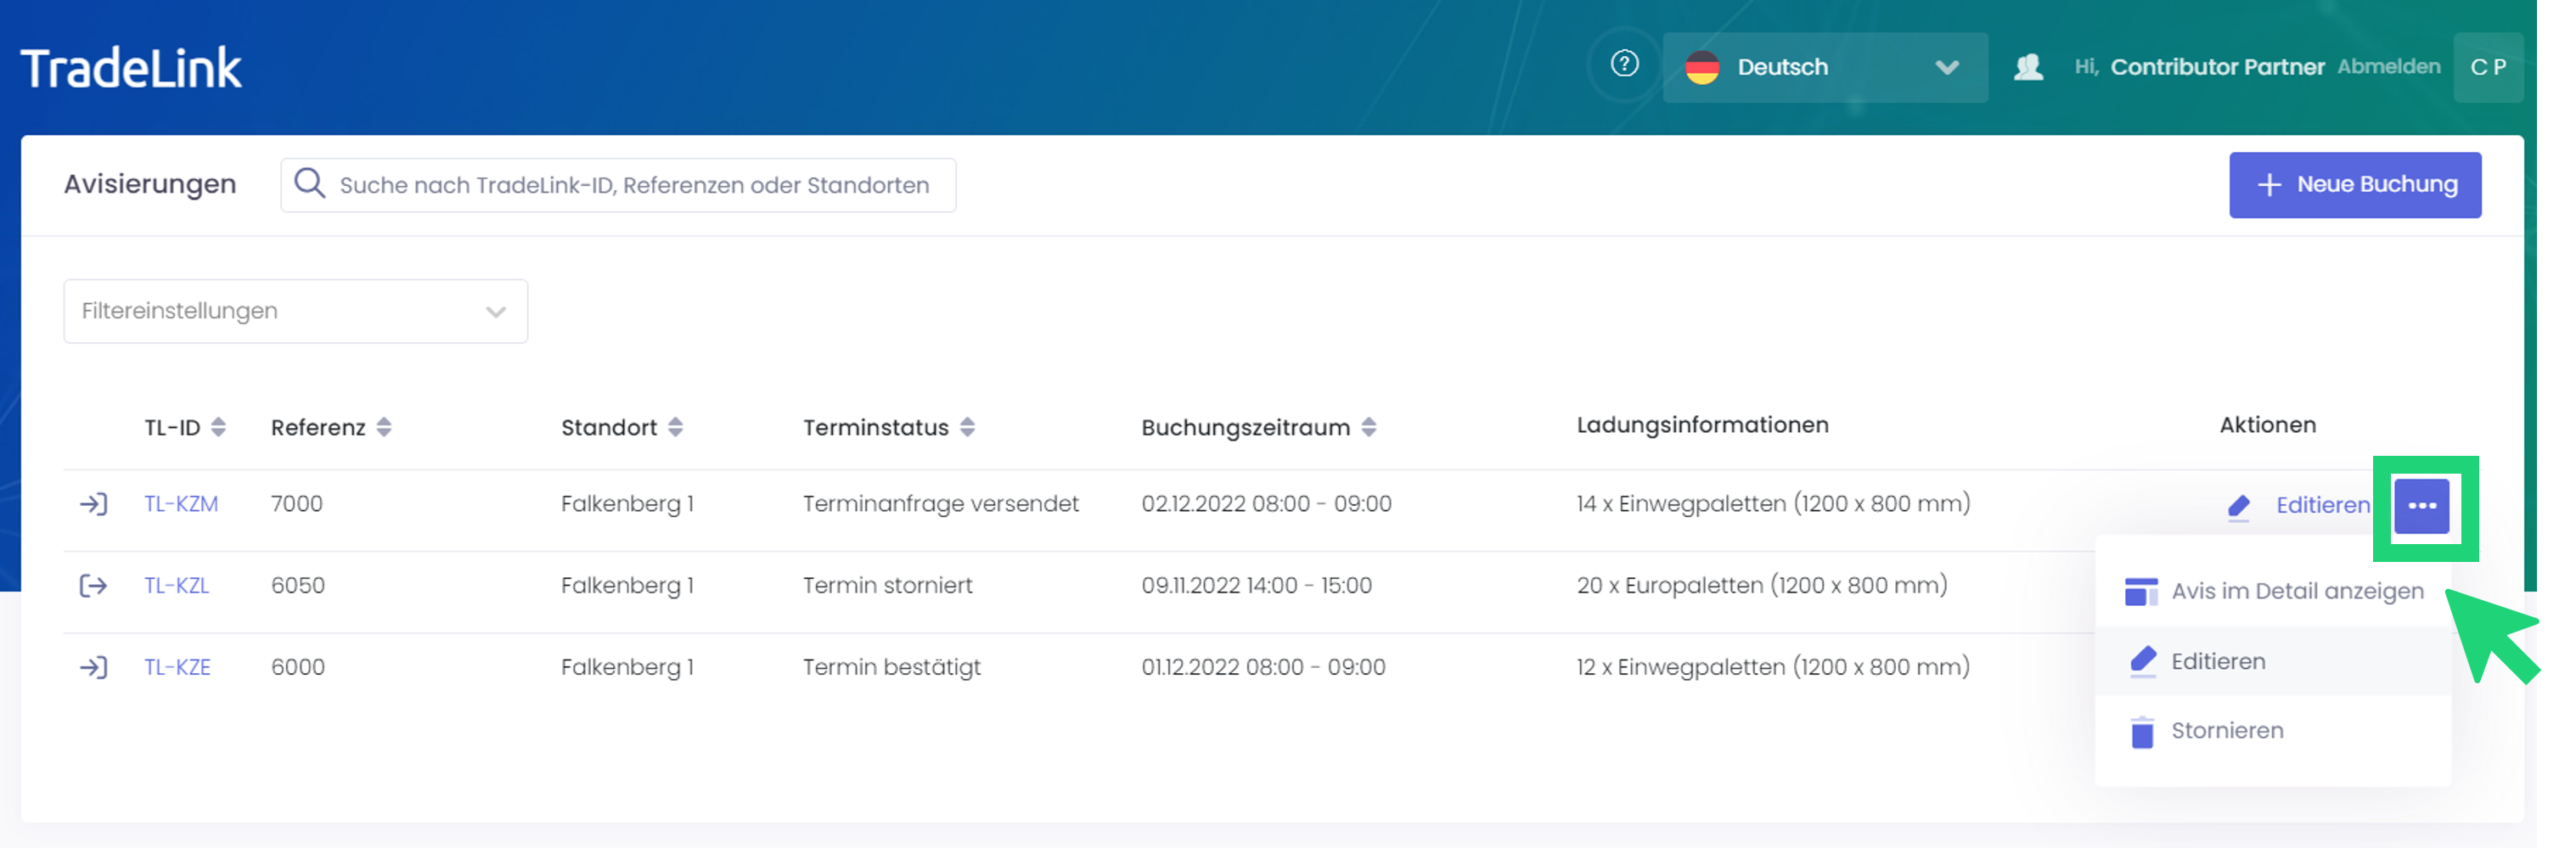Click the search magnifier icon
This screenshot has width=2576, height=848.
310,184
